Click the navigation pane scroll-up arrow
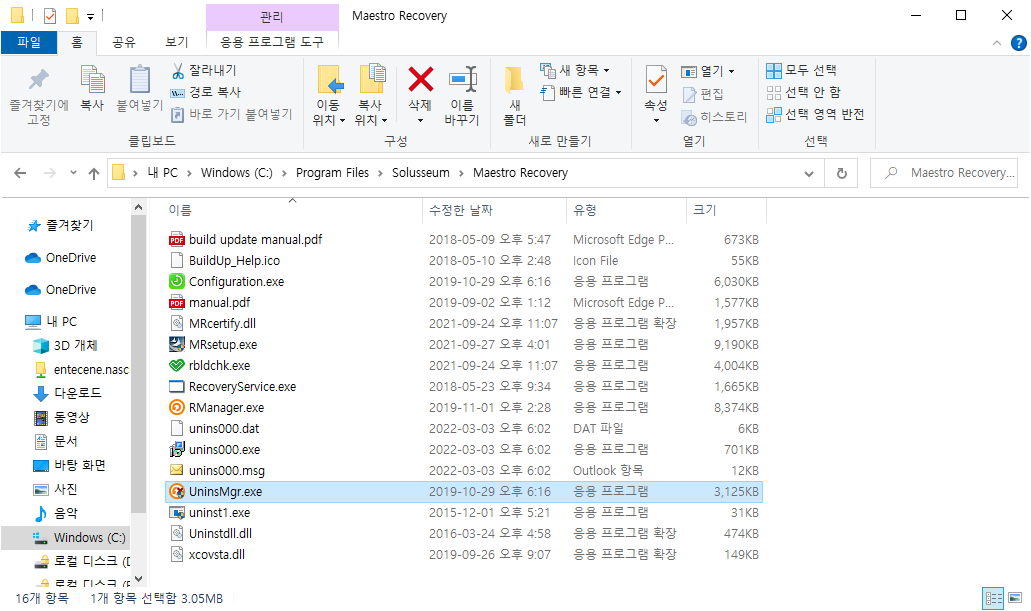Screen dimensions: 1031x611 138,208
